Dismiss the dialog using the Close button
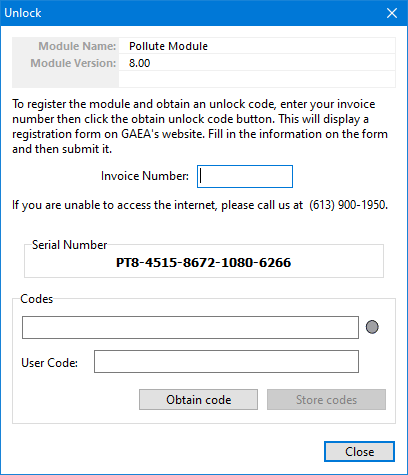The width and height of the screenshot is (408, 475). (x=359, y=452)
